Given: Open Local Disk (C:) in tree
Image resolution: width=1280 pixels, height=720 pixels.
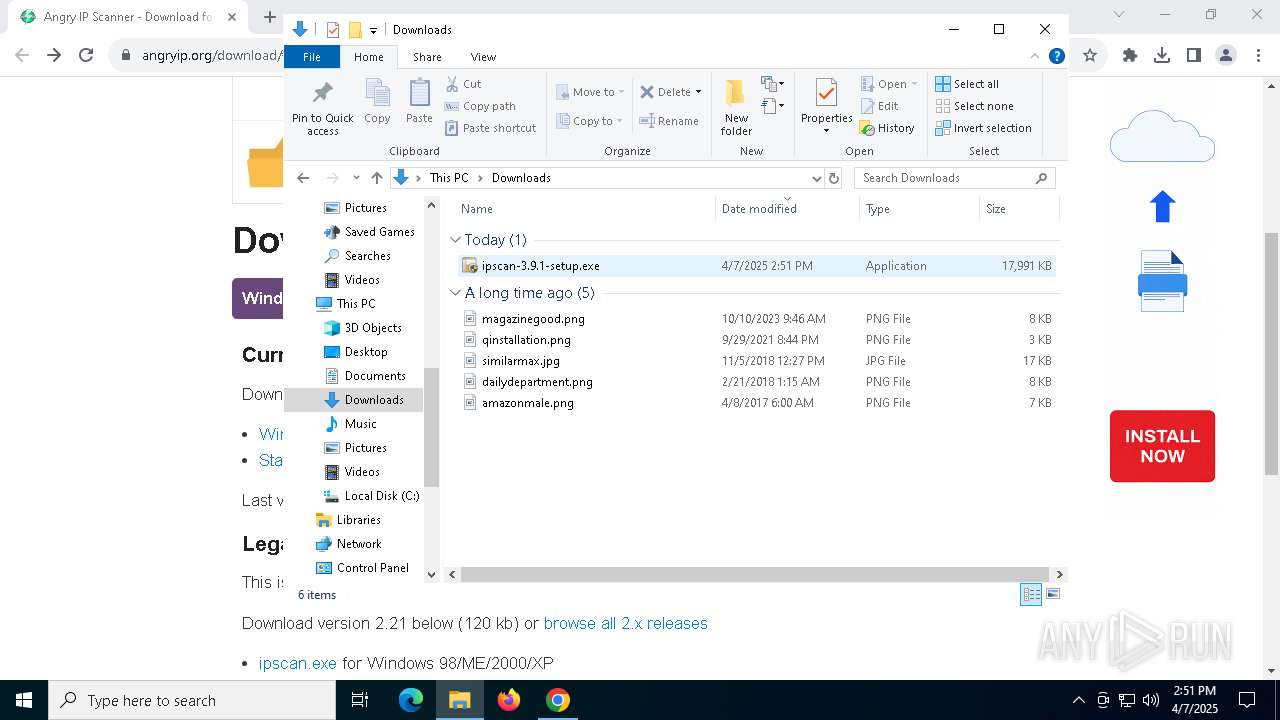Looking at the screenshot, I should [370, 496].
